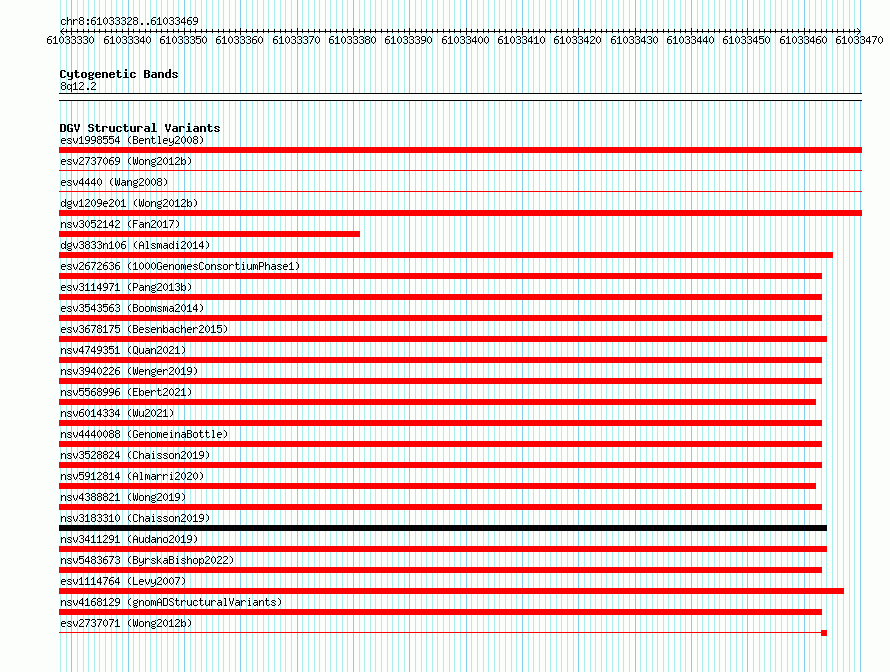This screenshot has height=672, width=890.
Task: Select the esv2737071 (Wong2012b) label
Action: click(x=126, y=623)
